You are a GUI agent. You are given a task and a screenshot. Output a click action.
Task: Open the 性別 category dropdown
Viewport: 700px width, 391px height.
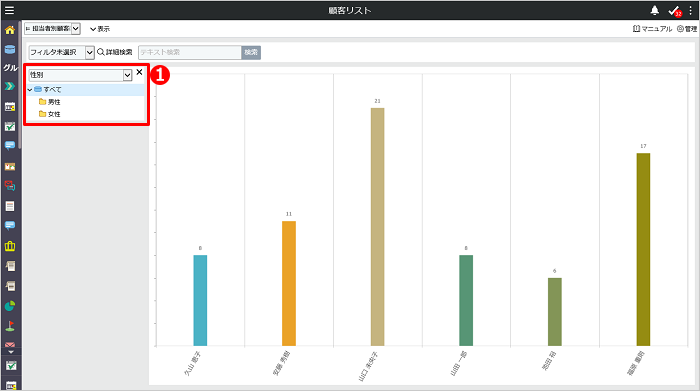pos(80,75)
